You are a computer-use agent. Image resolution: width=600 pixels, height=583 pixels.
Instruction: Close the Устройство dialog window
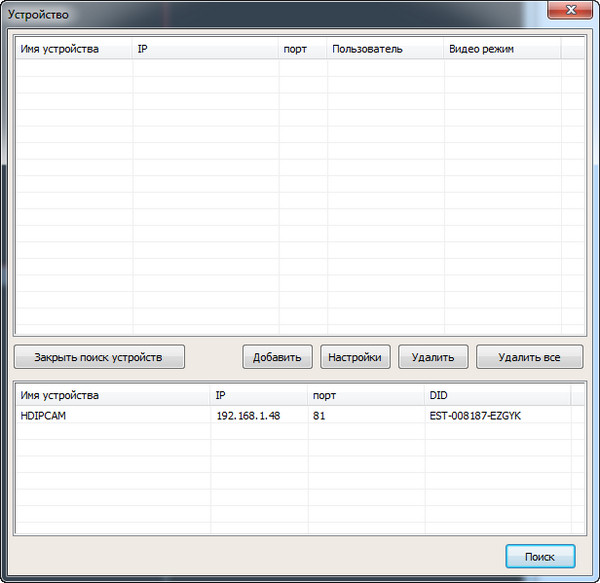[569, 9]
